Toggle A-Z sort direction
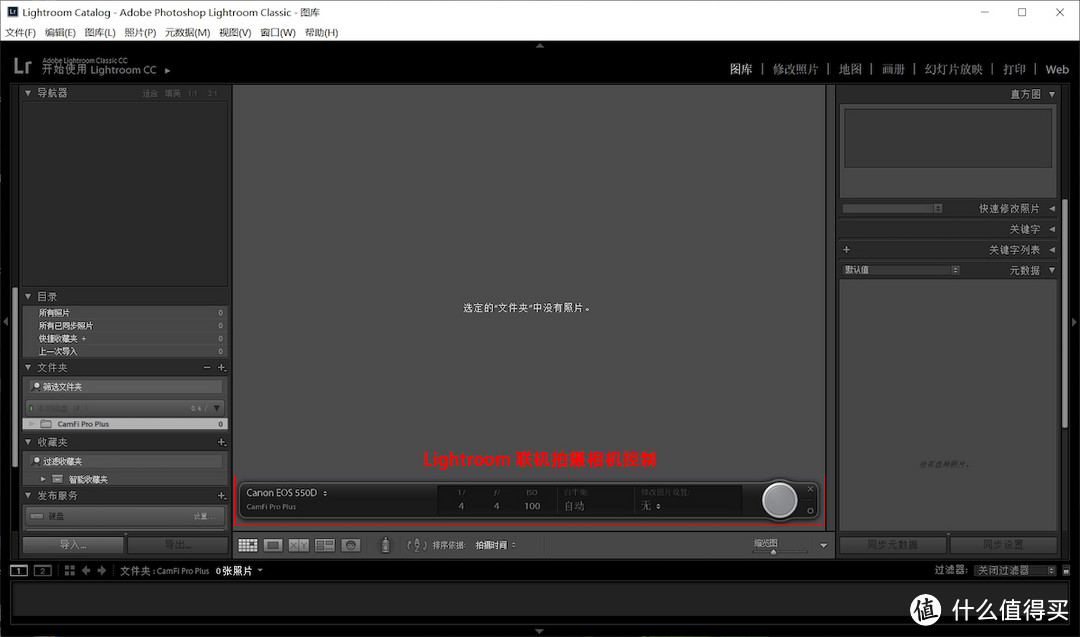Viewport: 1080px width, 637px height. click(416, 545)
